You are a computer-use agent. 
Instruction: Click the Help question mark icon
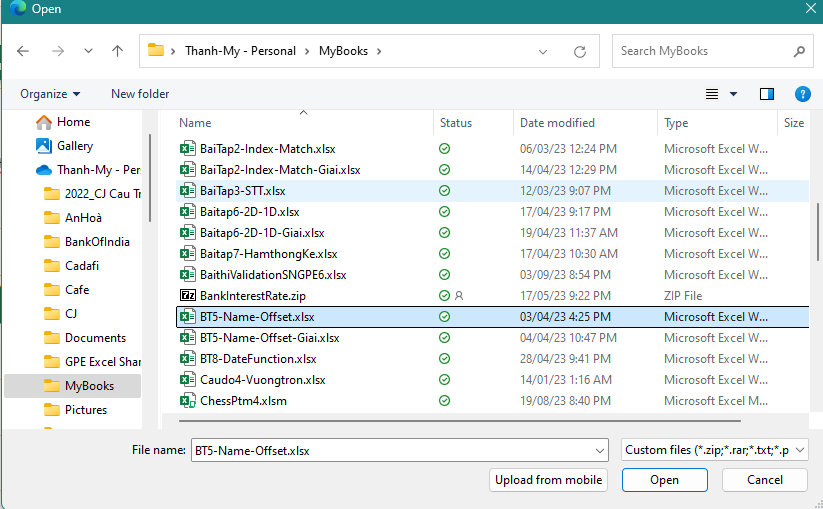click(x=802, y=94)
